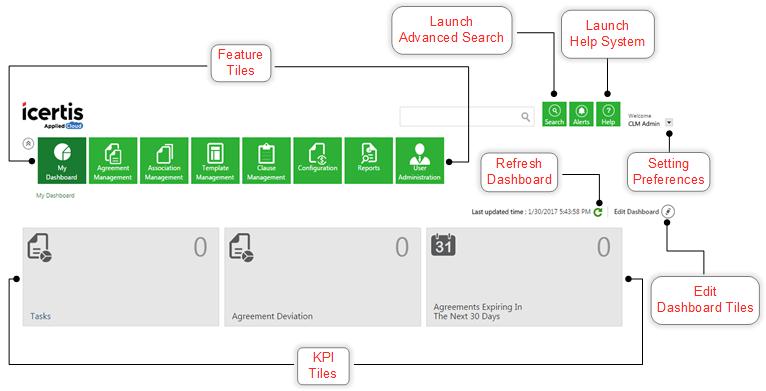Open the Alerts bell button

(x=581, y=114)
